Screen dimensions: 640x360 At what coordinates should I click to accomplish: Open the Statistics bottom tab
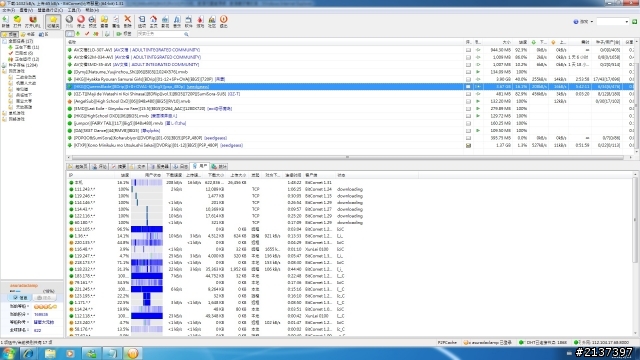pos(219,167)
